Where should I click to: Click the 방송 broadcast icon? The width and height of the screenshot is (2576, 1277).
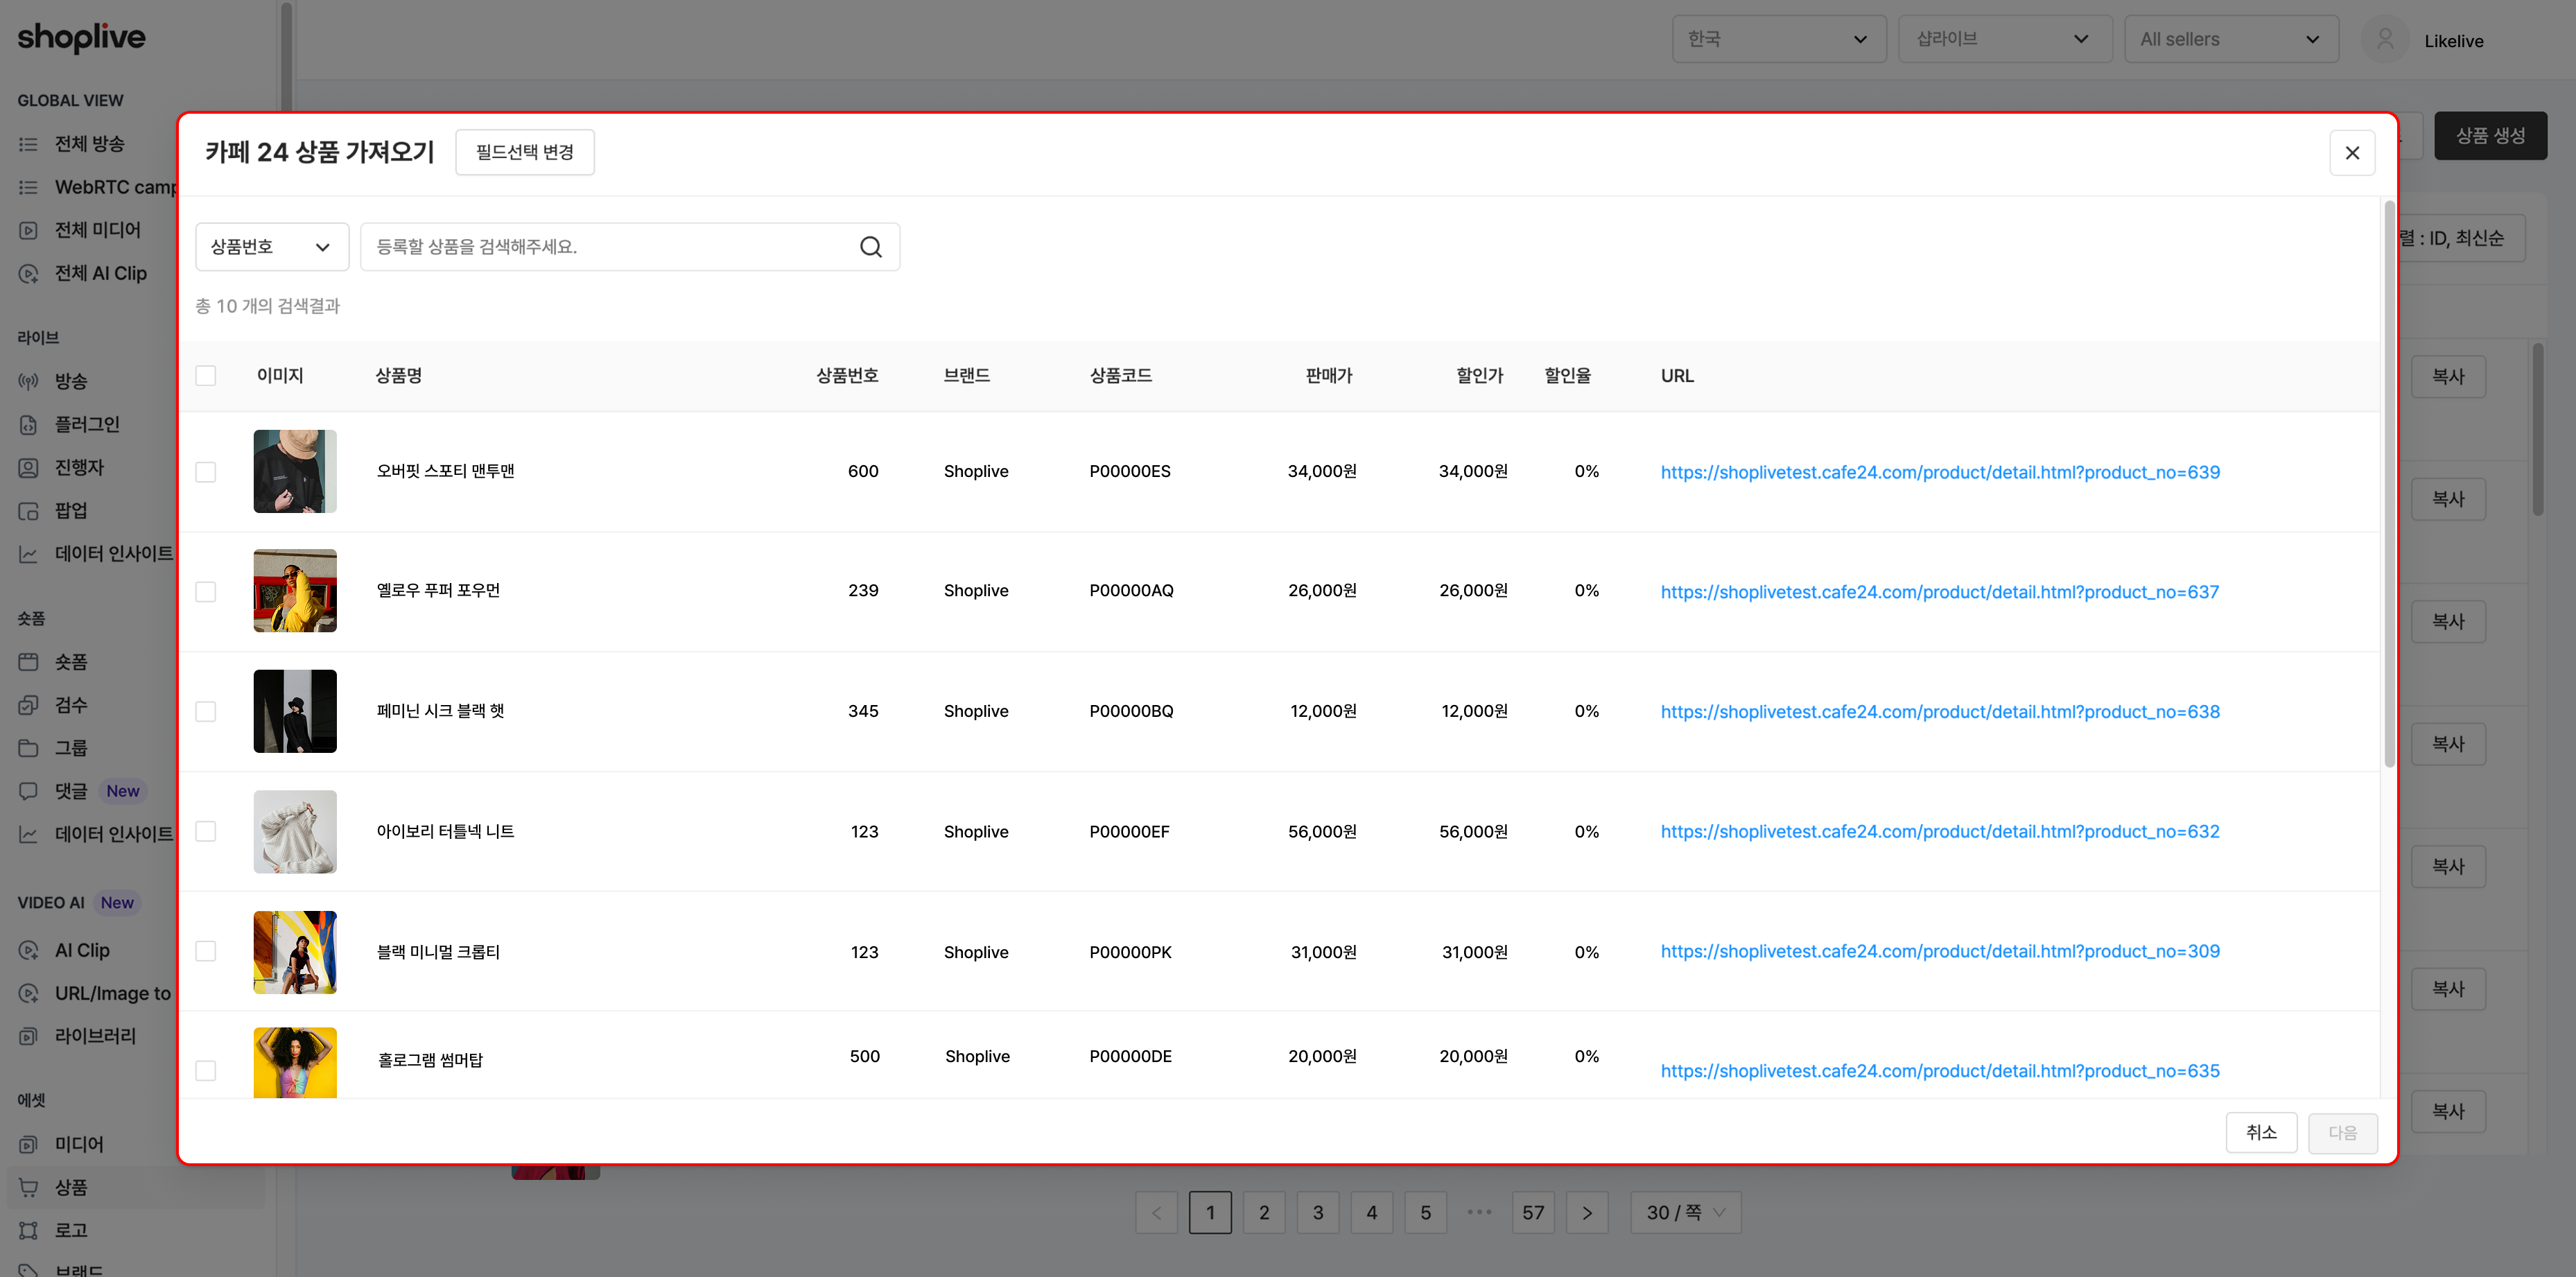click(x=28, y=381)
